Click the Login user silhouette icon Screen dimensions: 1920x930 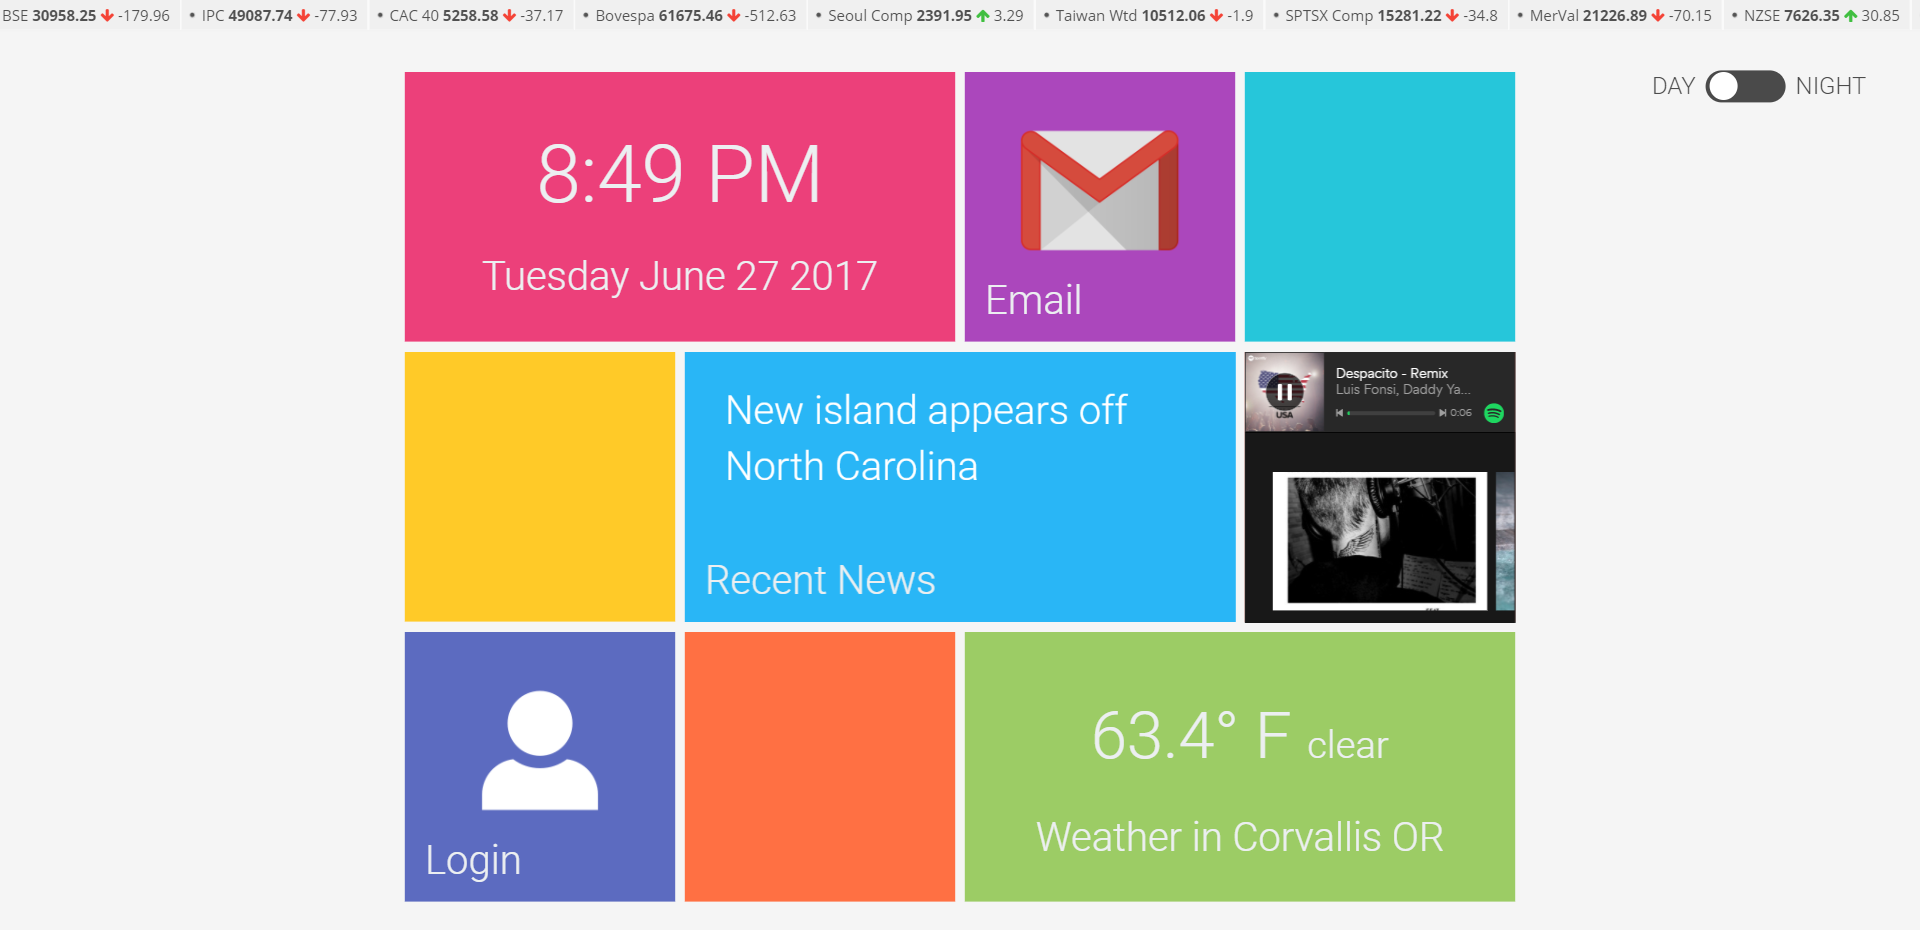point(540,750)
